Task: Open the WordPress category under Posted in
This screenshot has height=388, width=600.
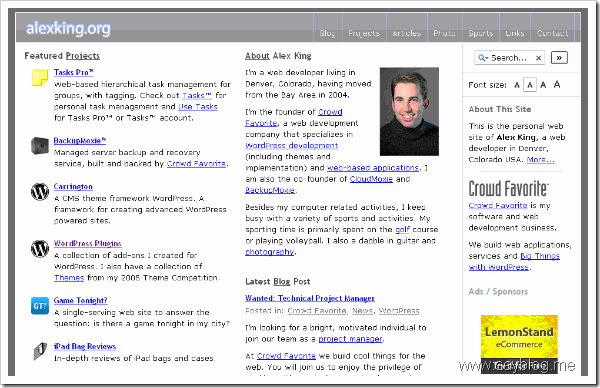Action: [399, 311]
